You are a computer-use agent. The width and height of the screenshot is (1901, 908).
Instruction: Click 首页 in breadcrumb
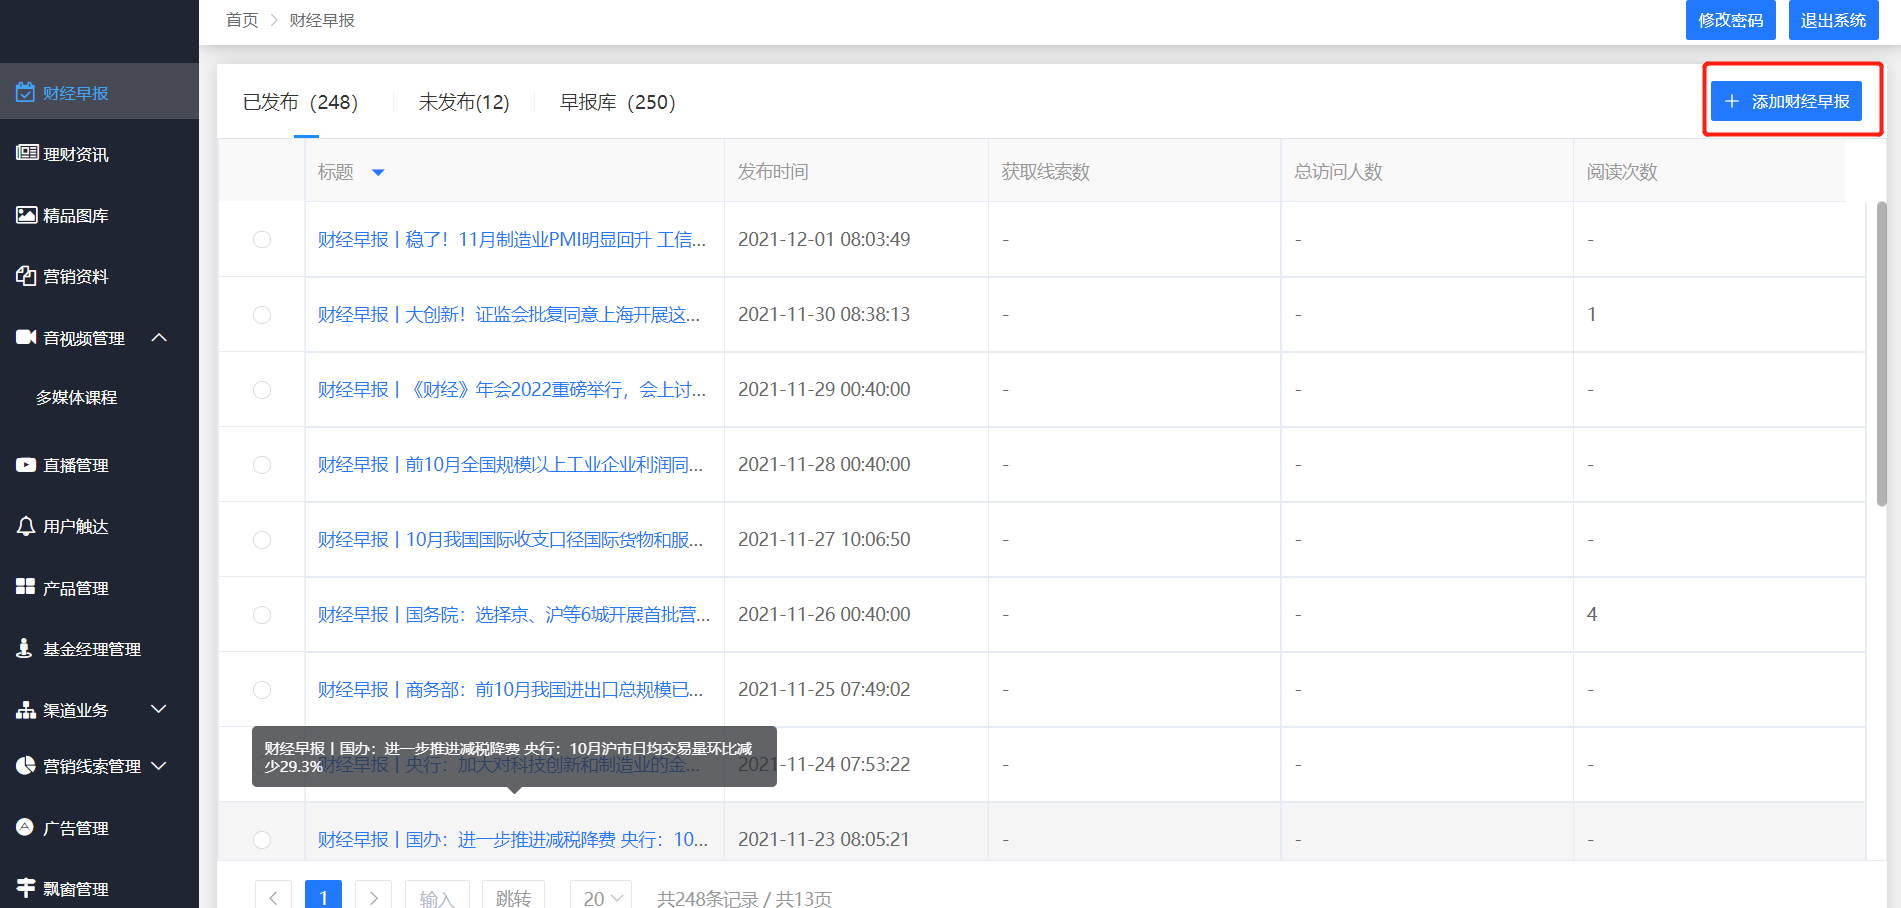click(242, 20)
